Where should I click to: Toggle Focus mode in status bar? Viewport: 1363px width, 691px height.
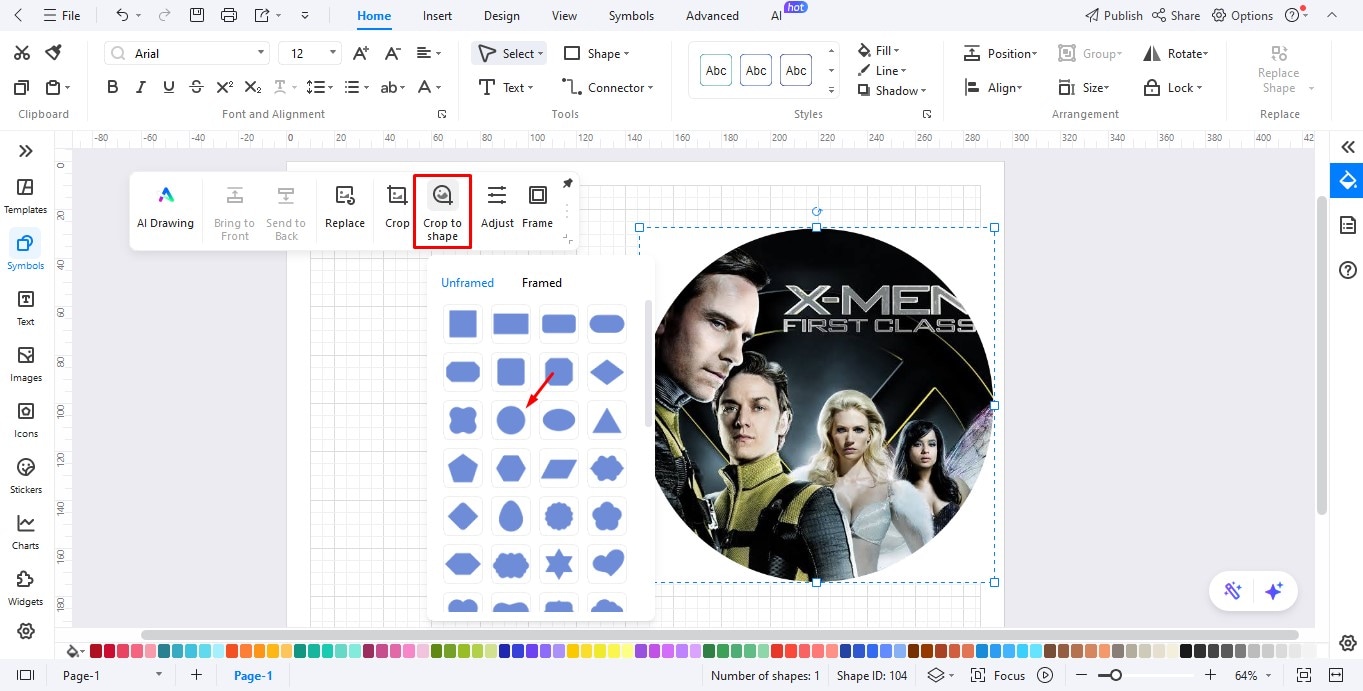(999, 675)
